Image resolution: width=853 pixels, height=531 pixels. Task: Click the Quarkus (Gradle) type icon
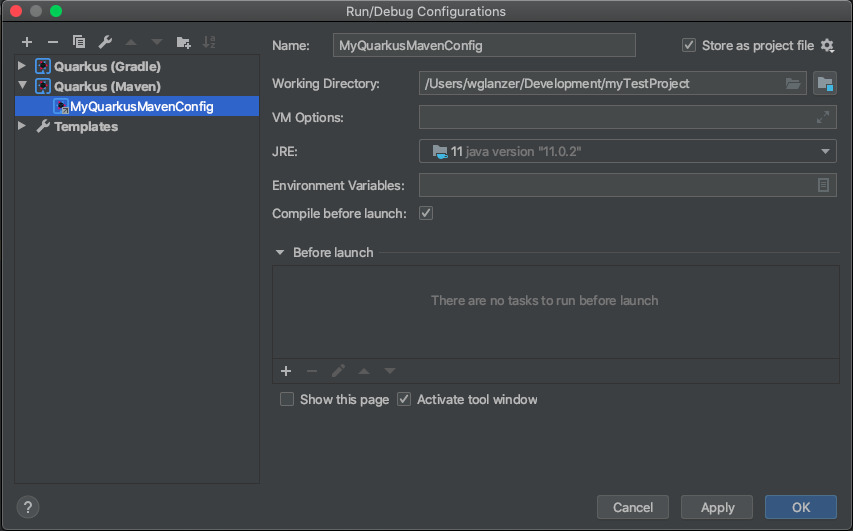(x=42, y=66)
